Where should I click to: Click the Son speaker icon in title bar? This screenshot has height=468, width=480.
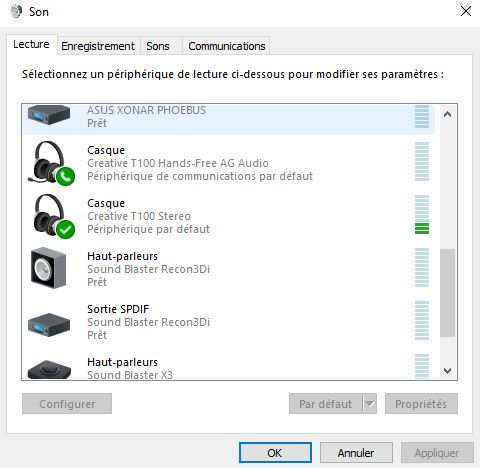16,12
